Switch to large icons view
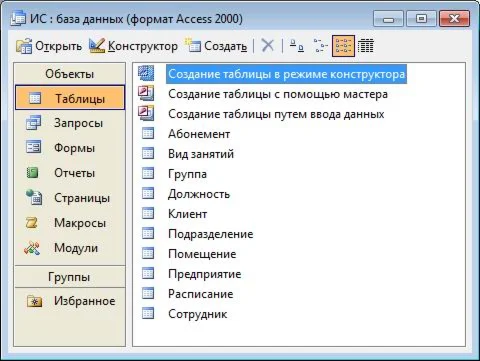Viewport: 480px width, 361px height. coord(297,46)
